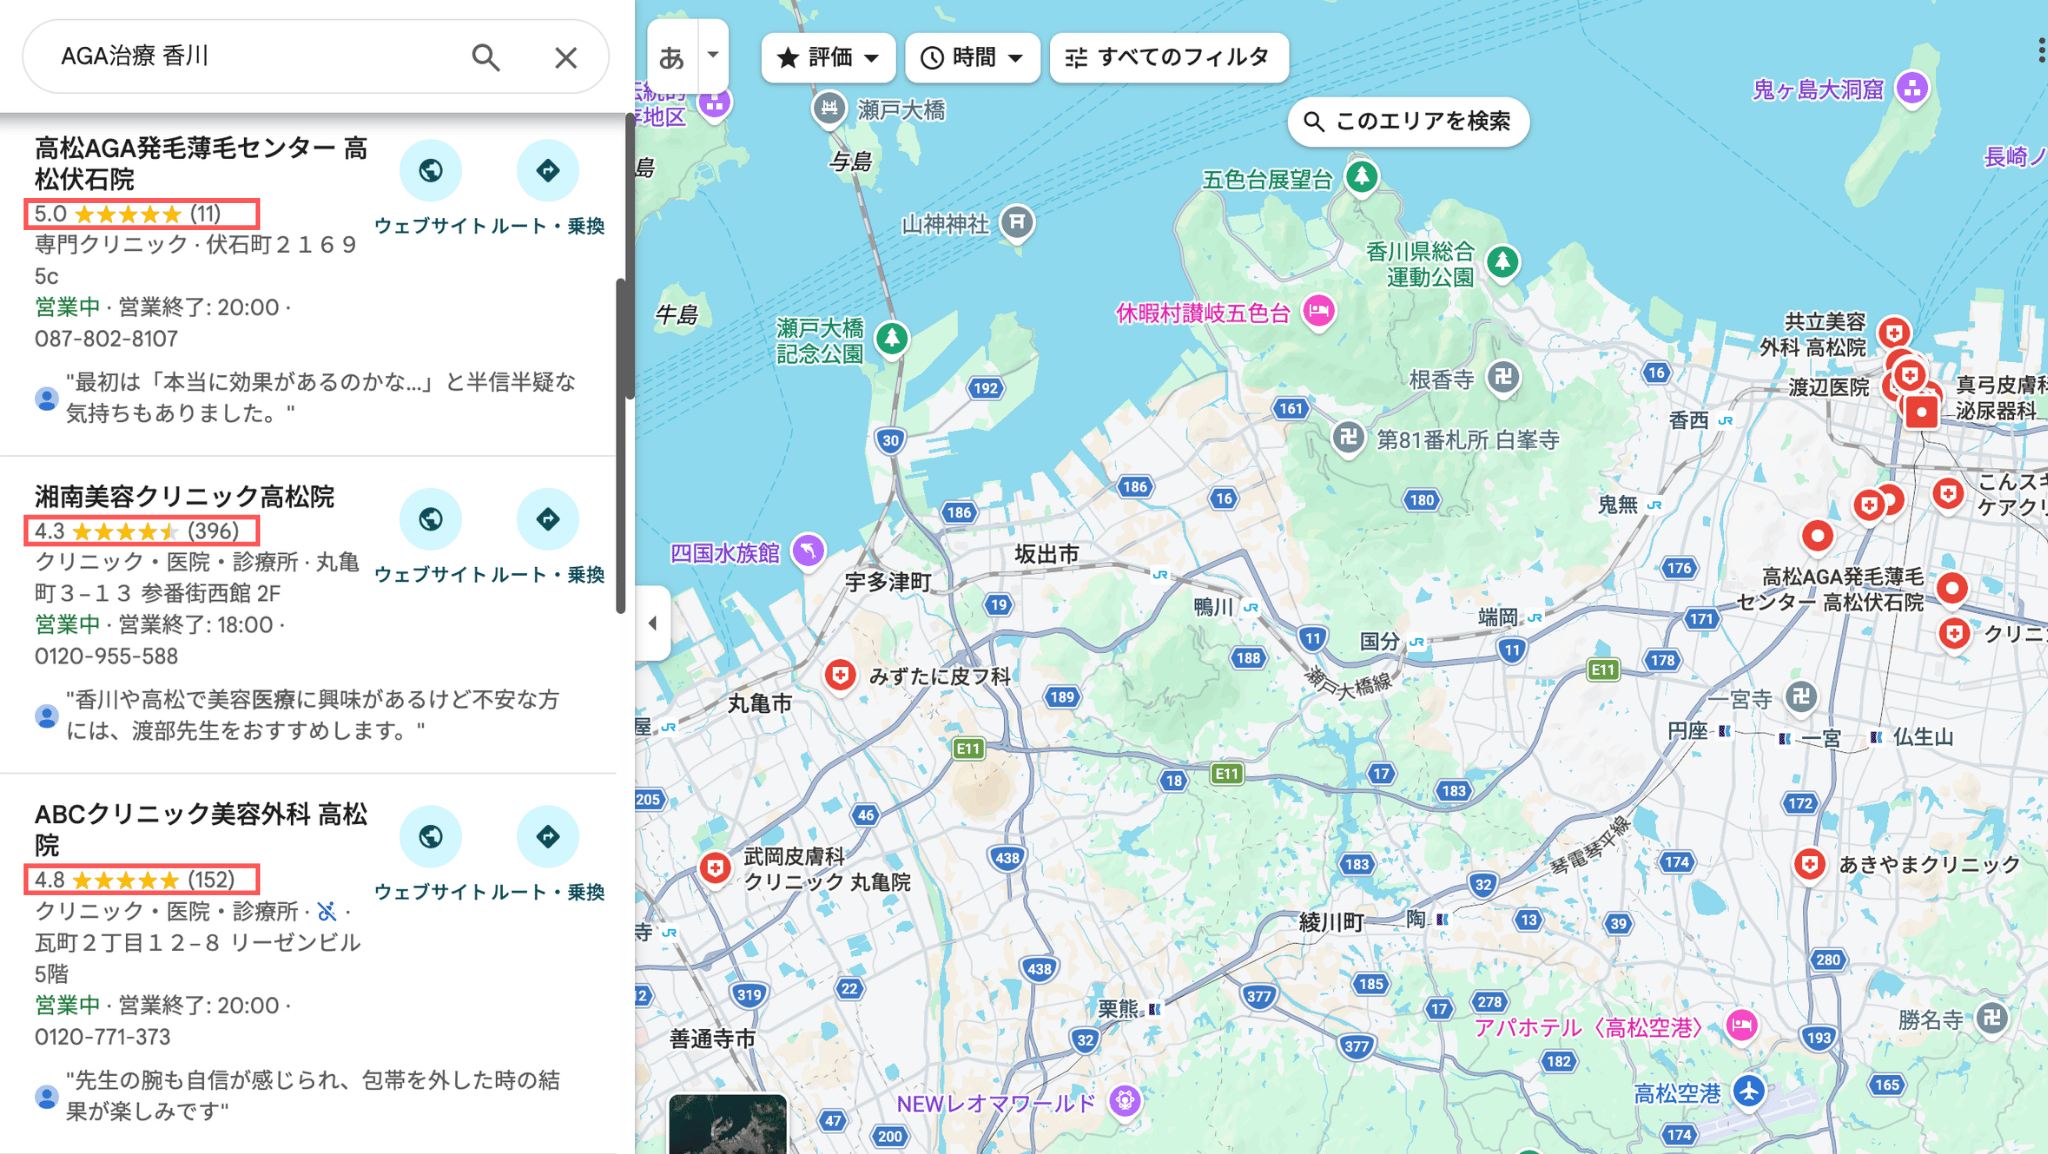Click the 五色台展望台 marker
This screenshot has width=2048, height=1154.
coord(1361,177)
